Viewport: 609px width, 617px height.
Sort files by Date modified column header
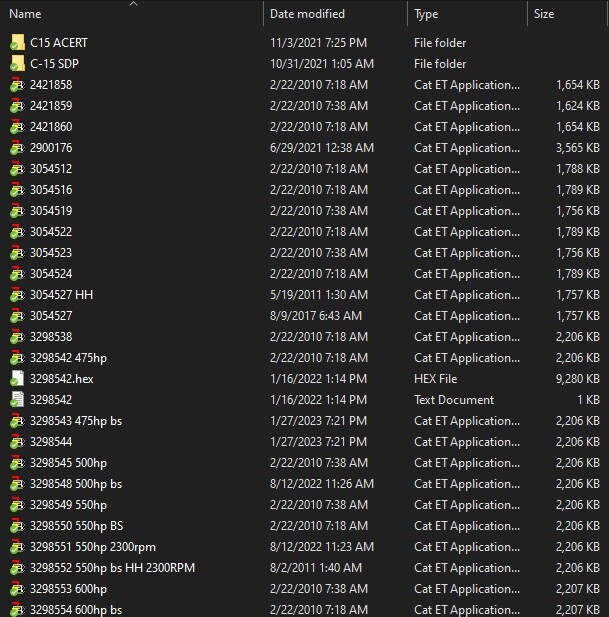307,14
